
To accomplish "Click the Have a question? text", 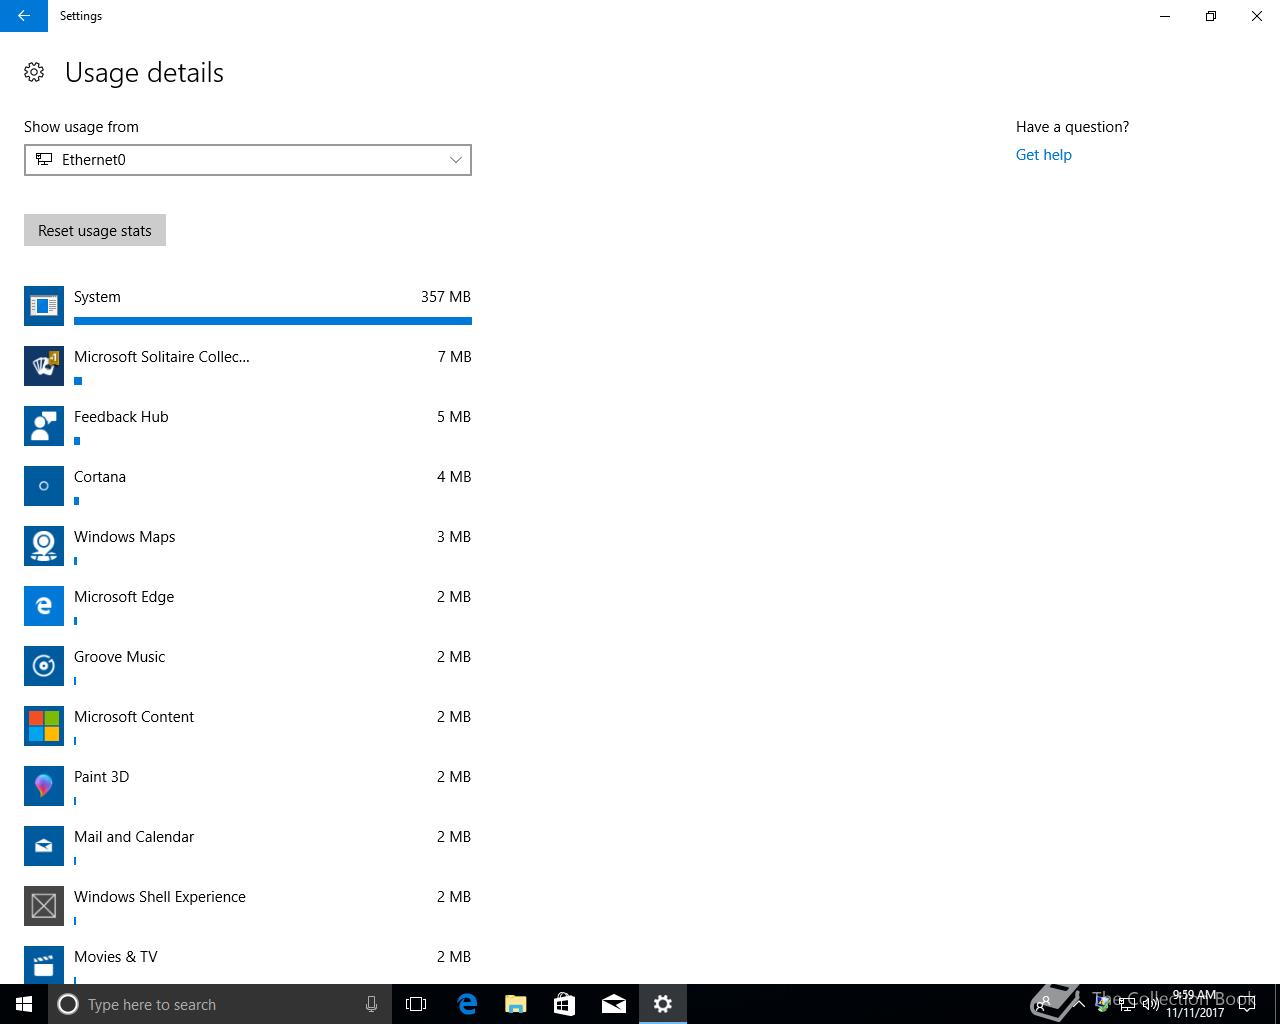I will [1073, 127].
